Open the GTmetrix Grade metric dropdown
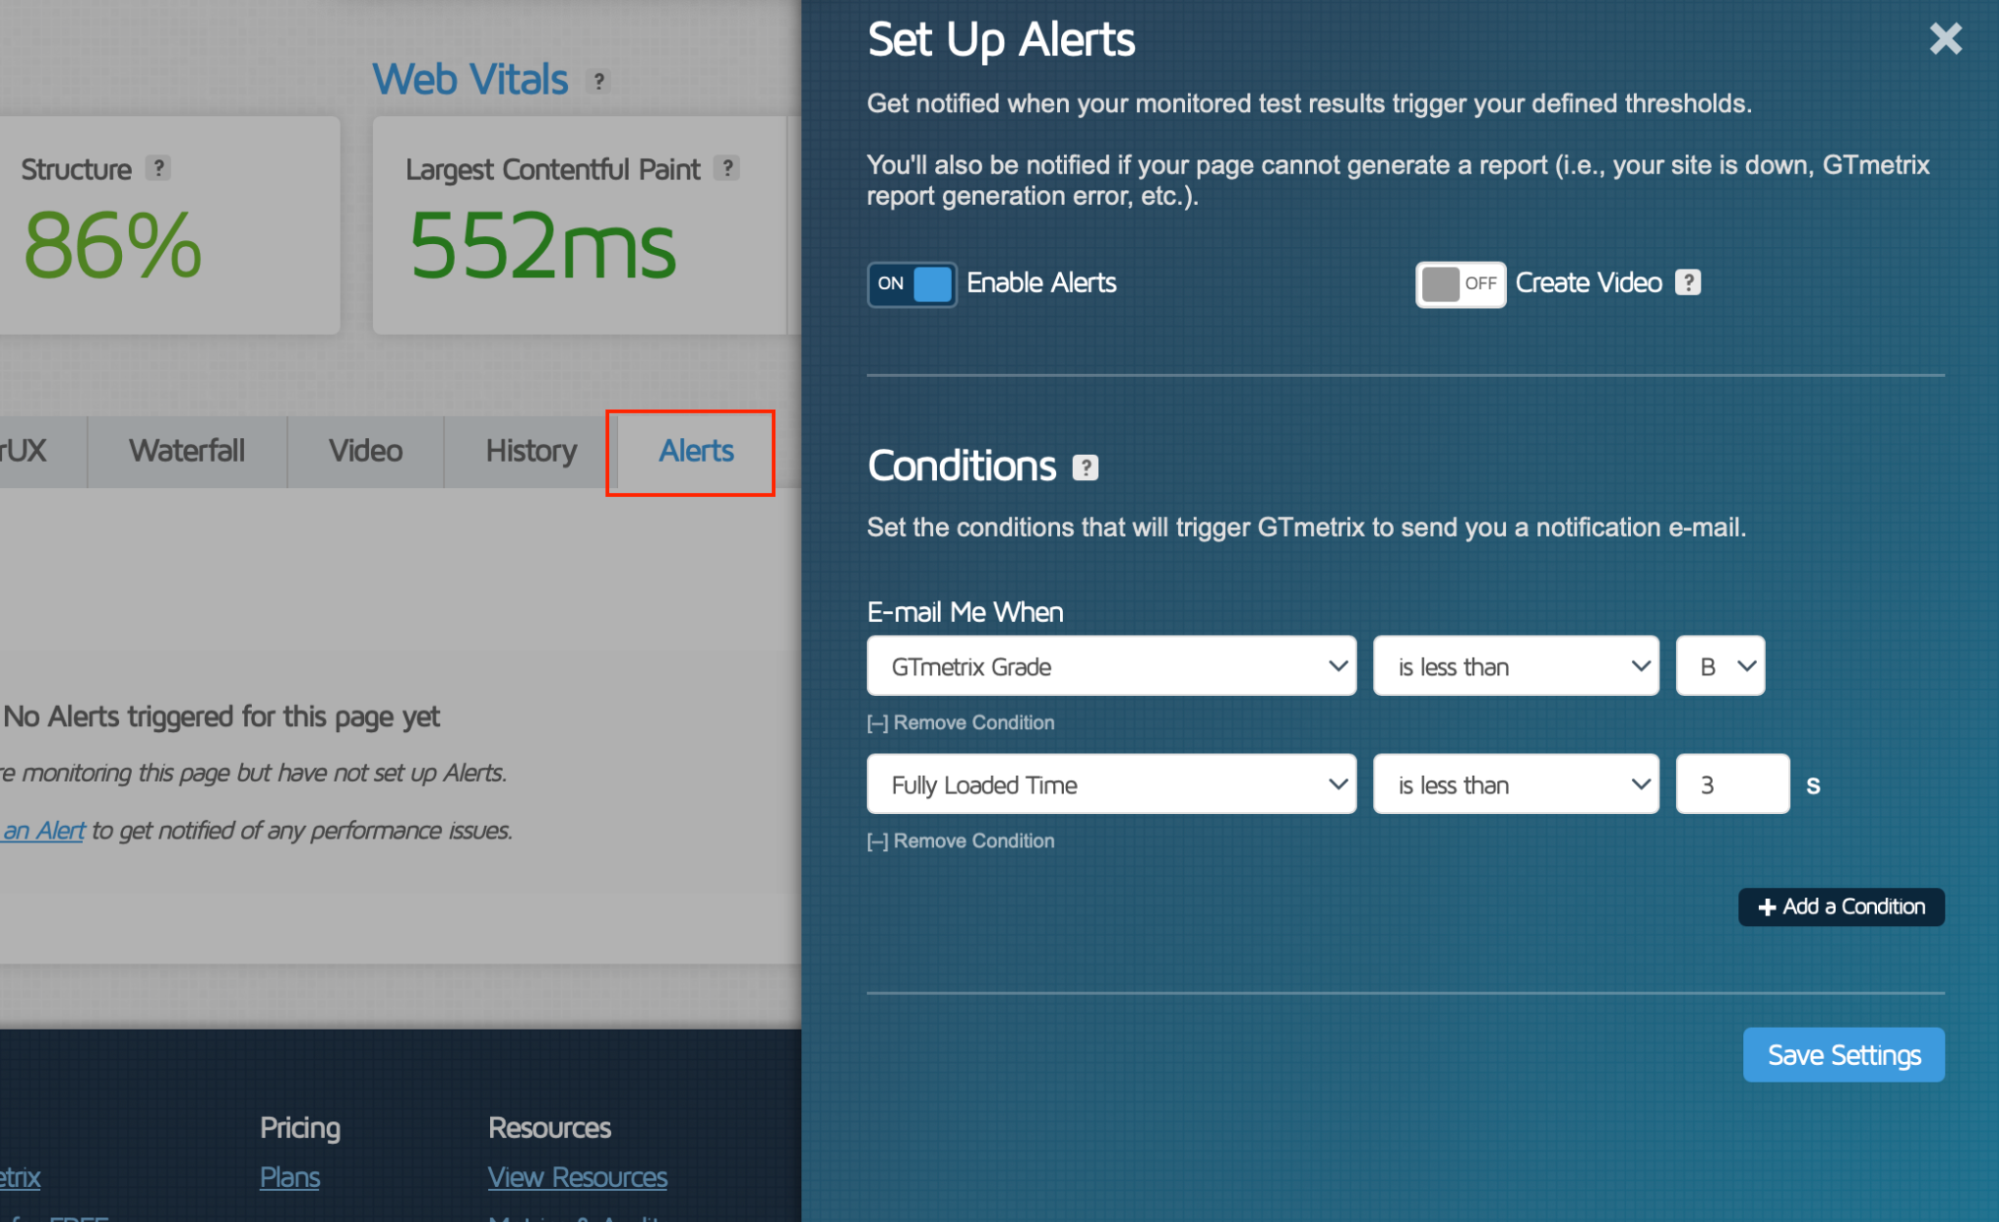 click(1111, 666)
